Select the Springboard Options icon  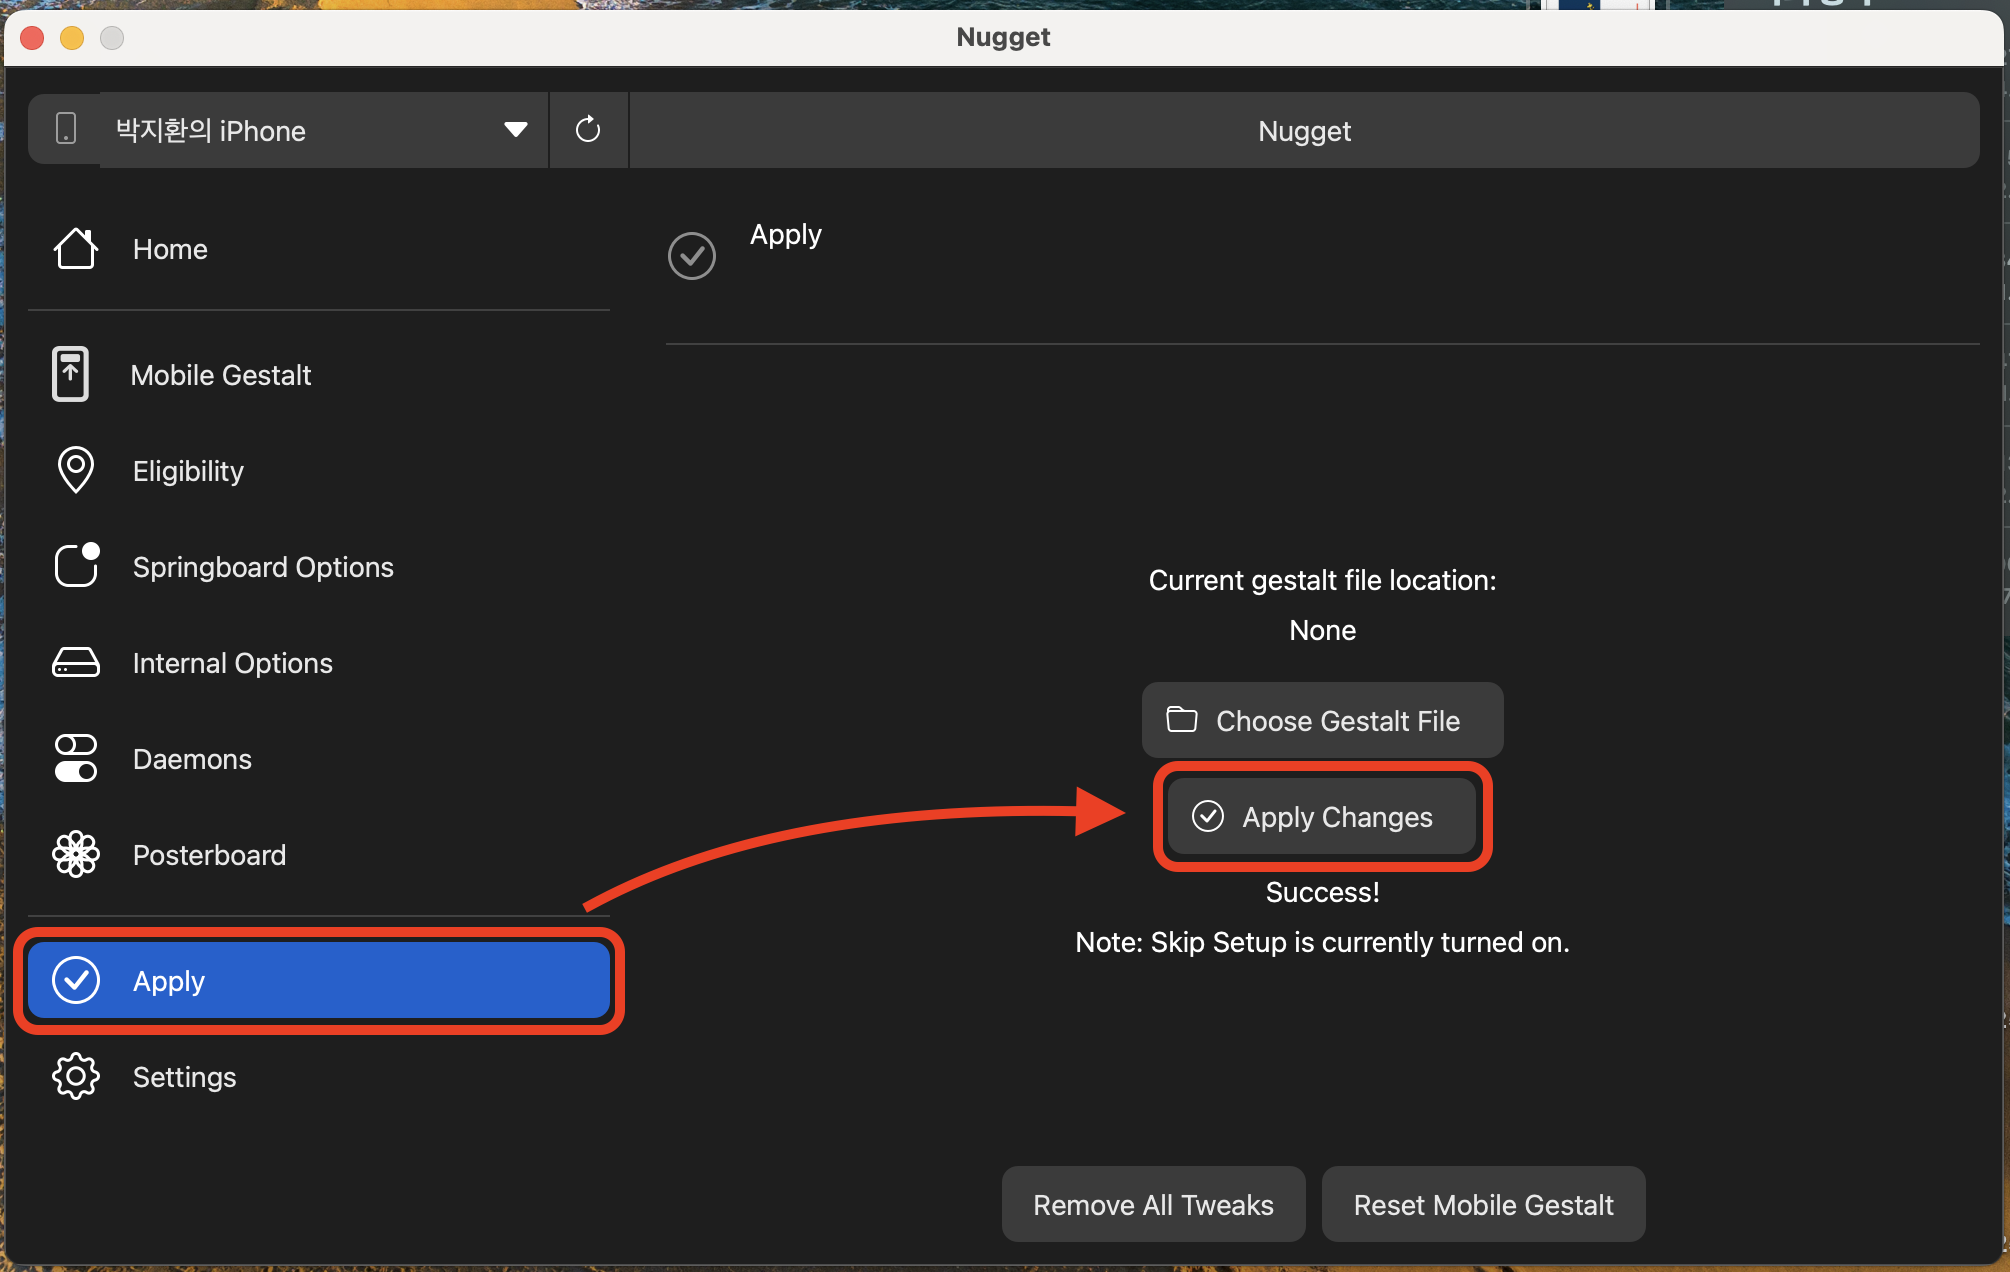pyautogui.click(x=76, y=566)
